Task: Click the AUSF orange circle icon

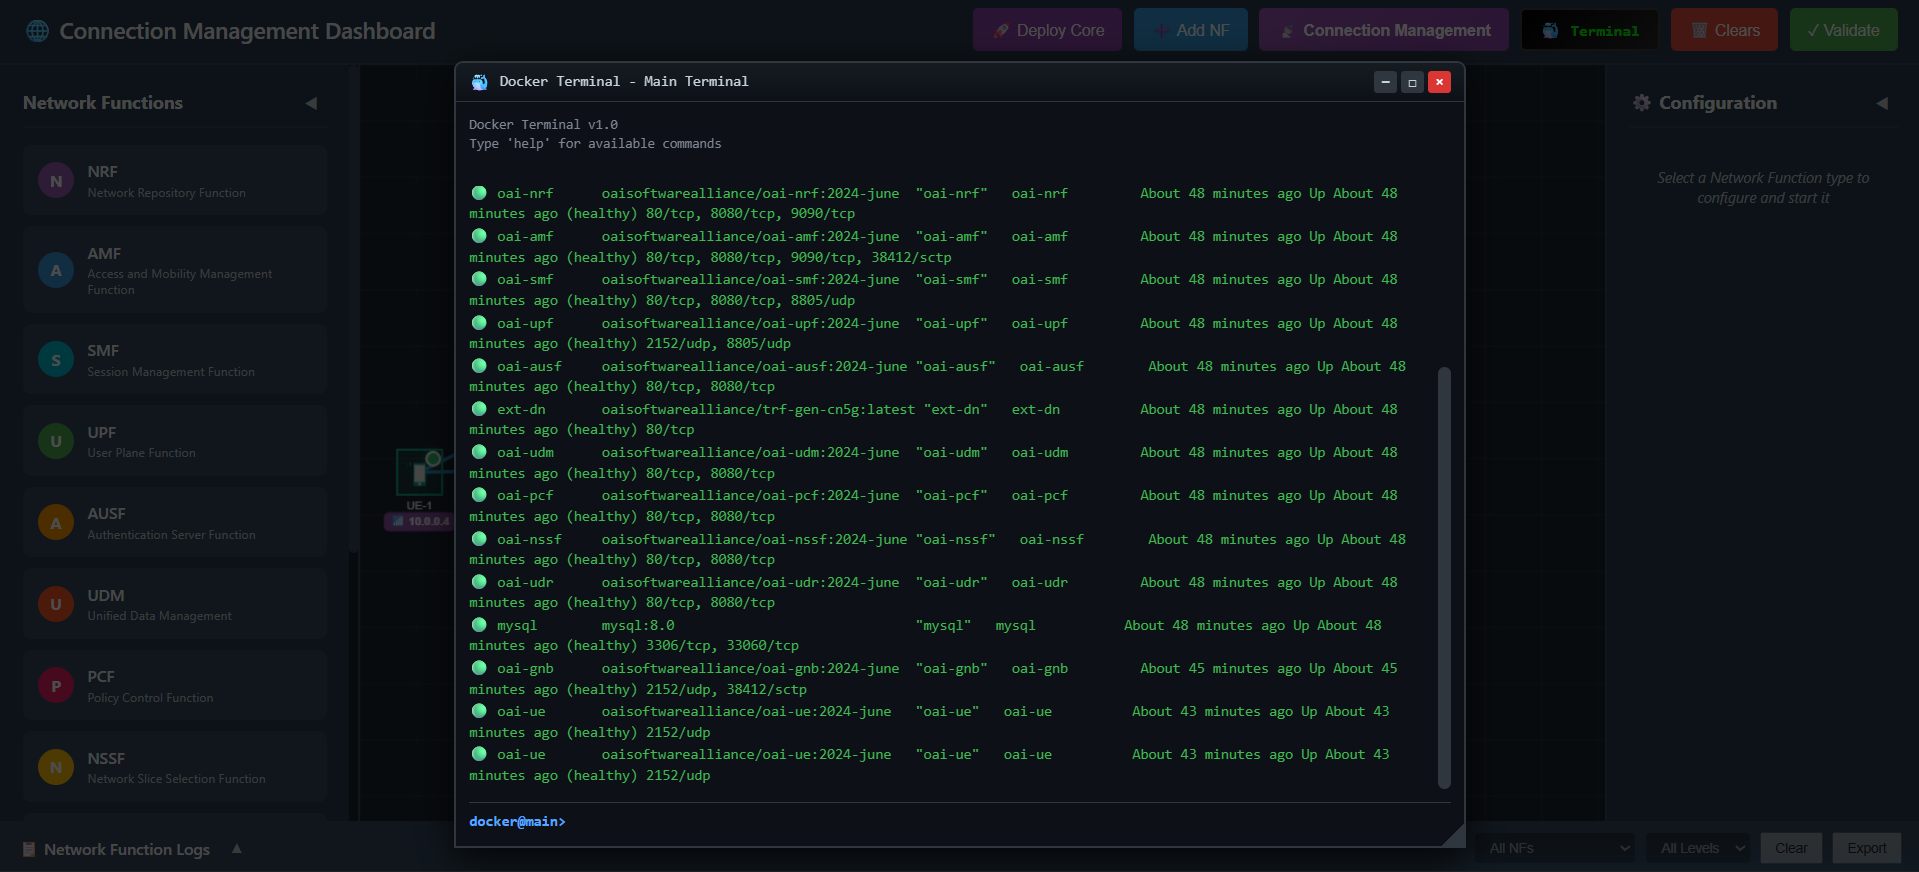Action: [x=56, y=523]
